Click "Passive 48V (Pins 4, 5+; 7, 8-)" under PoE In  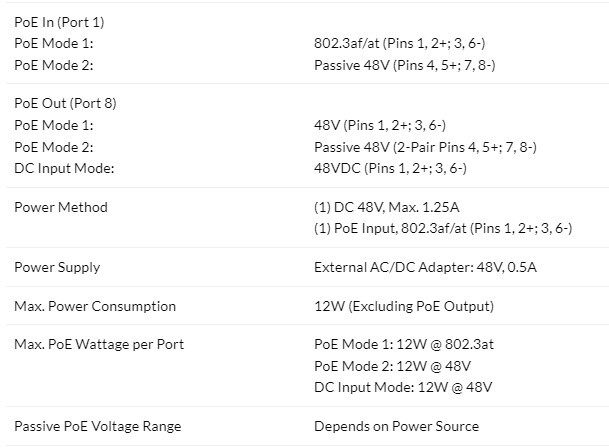[404, 65]
